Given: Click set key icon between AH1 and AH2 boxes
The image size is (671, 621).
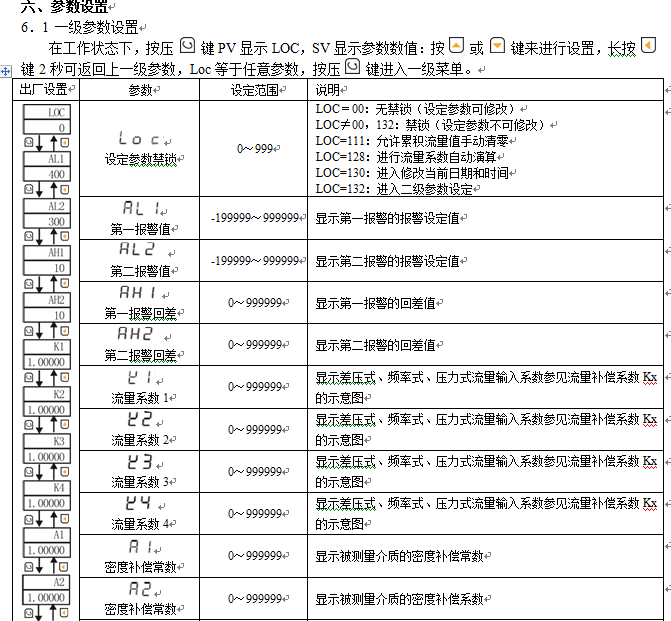Looking at the screenshot, I should tap(28, 283).
